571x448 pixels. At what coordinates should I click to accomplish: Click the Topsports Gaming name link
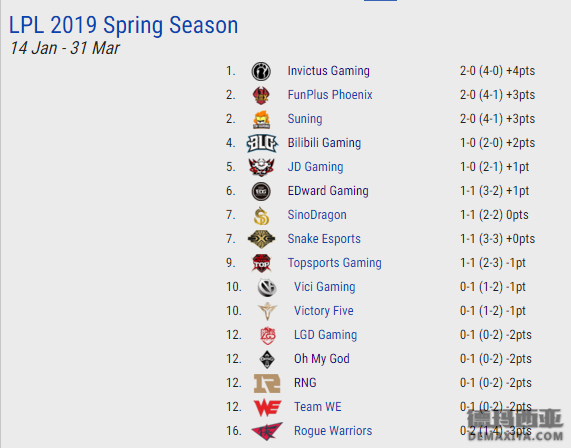(x=335, y=263)
